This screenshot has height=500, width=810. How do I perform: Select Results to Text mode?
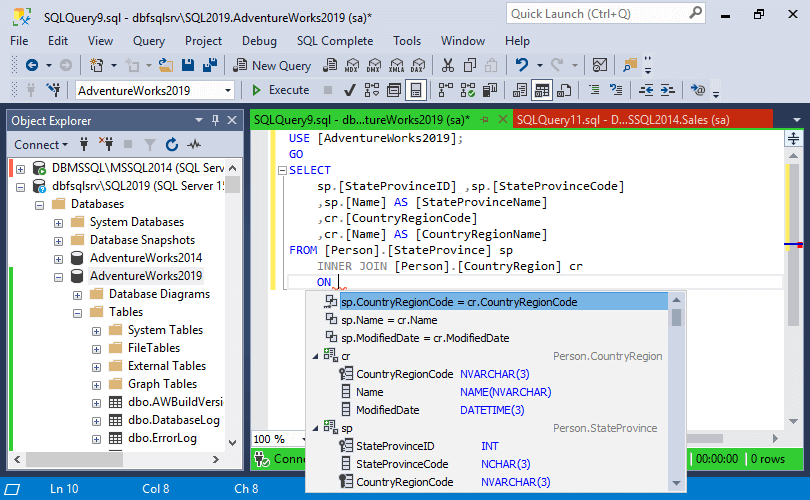click(520, 90)
